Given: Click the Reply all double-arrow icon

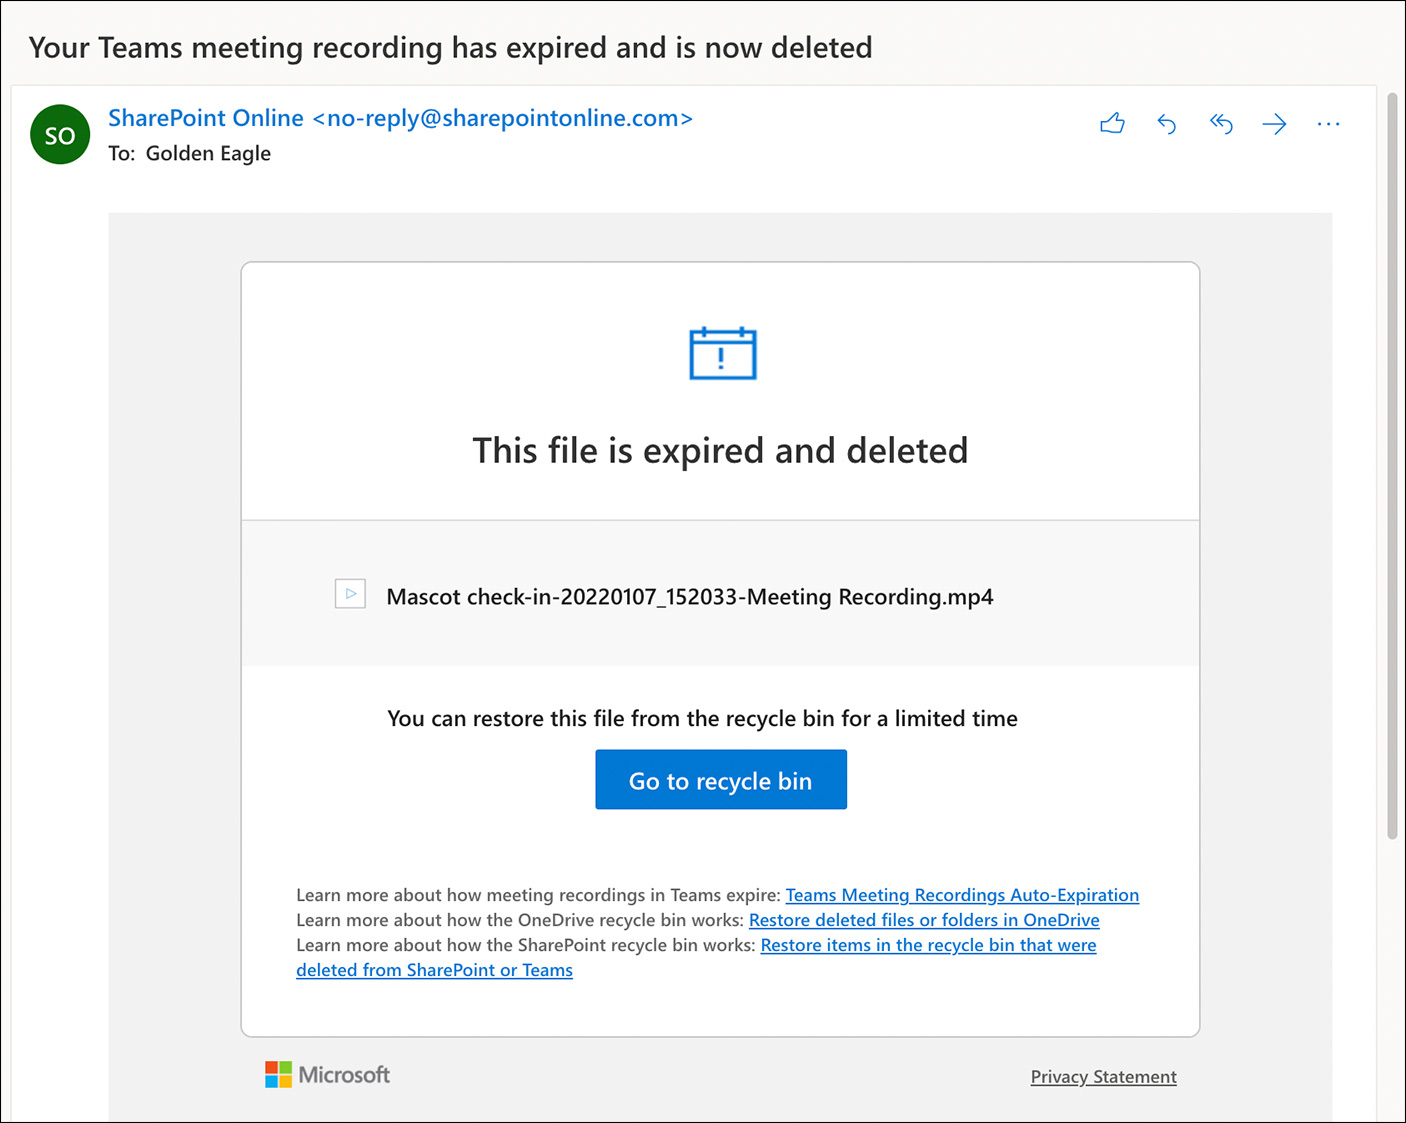Looking at the screenshot, I should 1220,123.
